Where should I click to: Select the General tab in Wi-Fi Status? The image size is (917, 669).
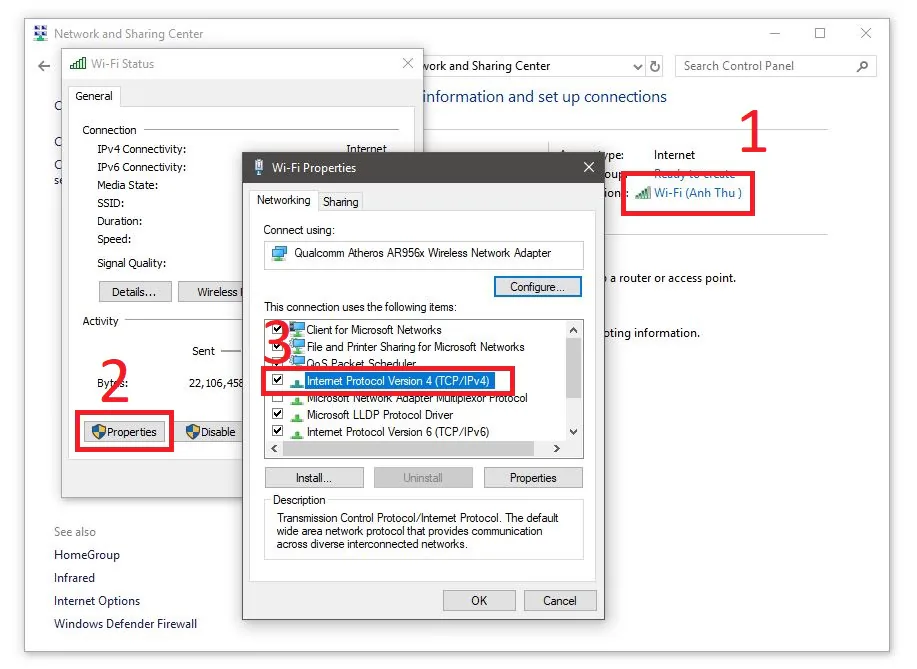pos(94,96)
